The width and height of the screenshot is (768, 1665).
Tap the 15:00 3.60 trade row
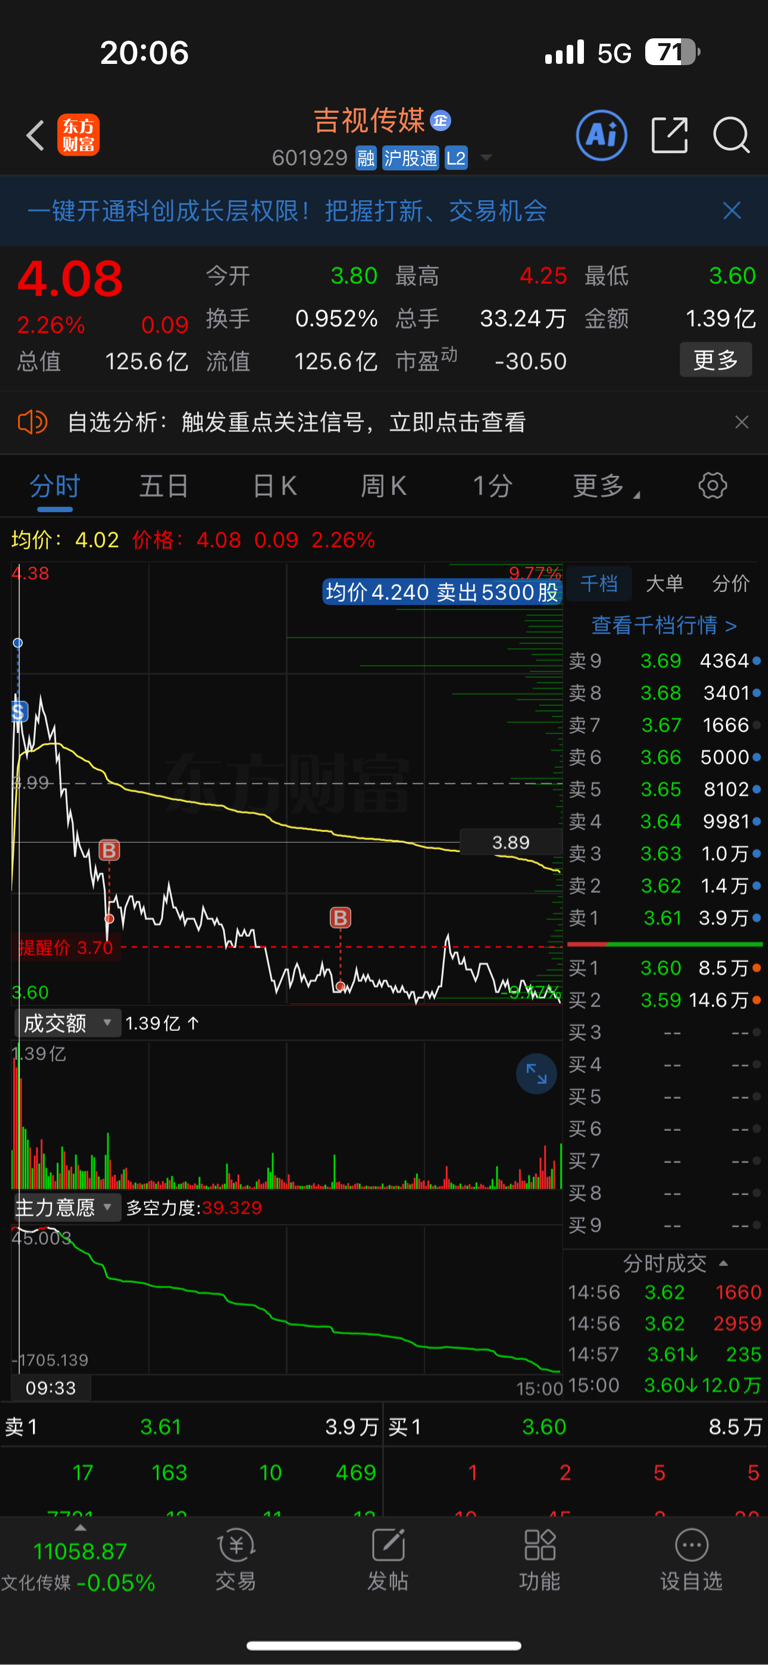coord(665,1385)
